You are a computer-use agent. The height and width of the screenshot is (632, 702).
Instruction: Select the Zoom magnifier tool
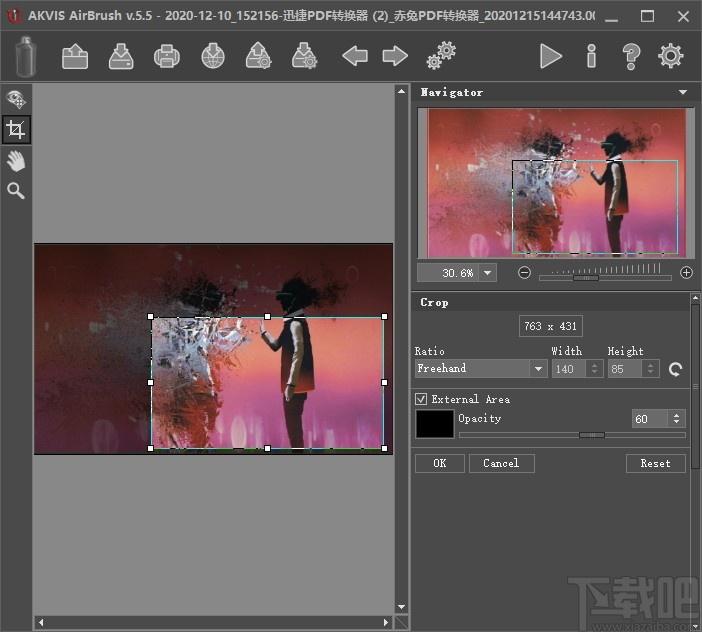(x=16, y=191)
